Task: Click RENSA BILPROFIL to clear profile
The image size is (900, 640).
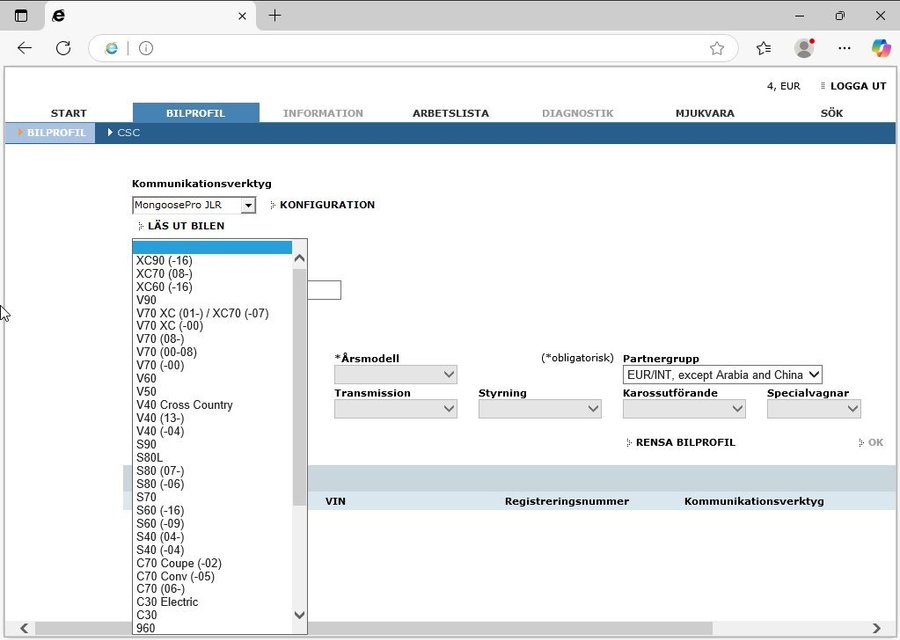Action: point(685,442)
